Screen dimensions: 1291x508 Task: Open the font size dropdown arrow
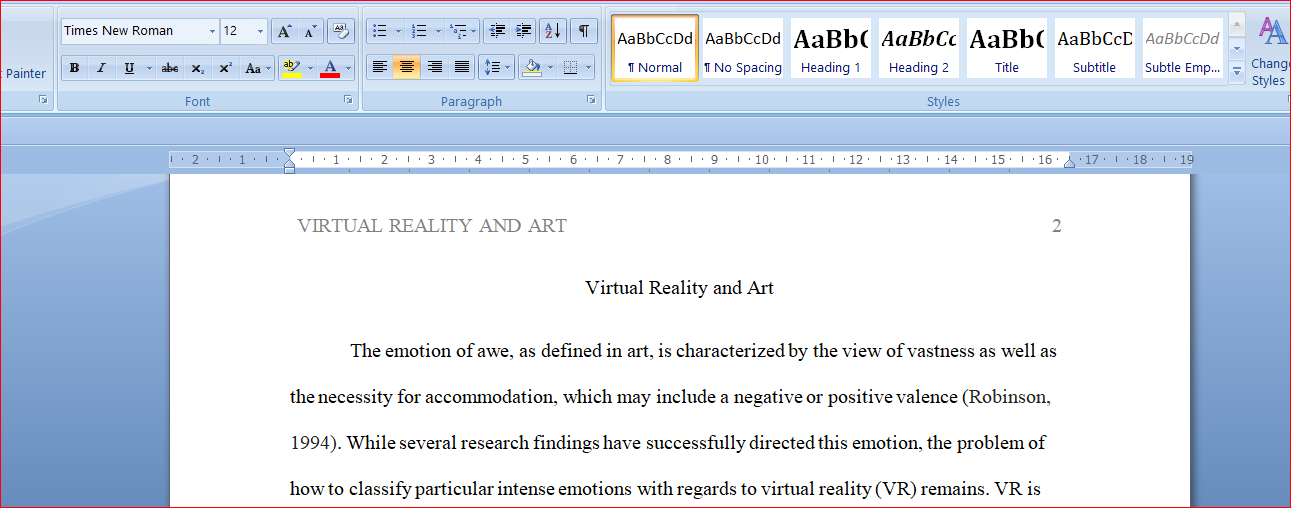260,31
